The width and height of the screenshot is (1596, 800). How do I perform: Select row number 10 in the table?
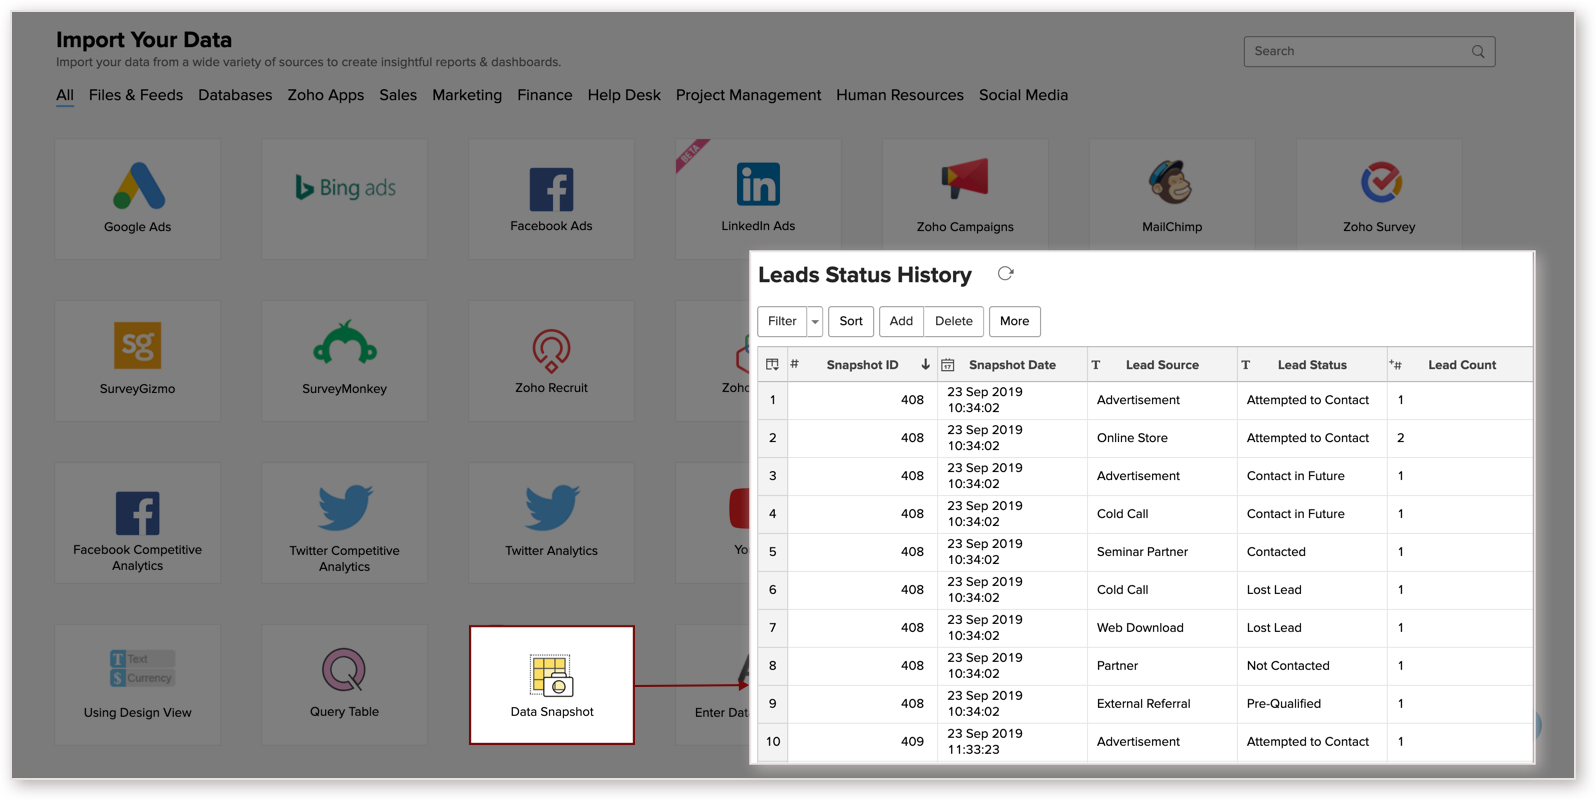(x=772, y=742)
